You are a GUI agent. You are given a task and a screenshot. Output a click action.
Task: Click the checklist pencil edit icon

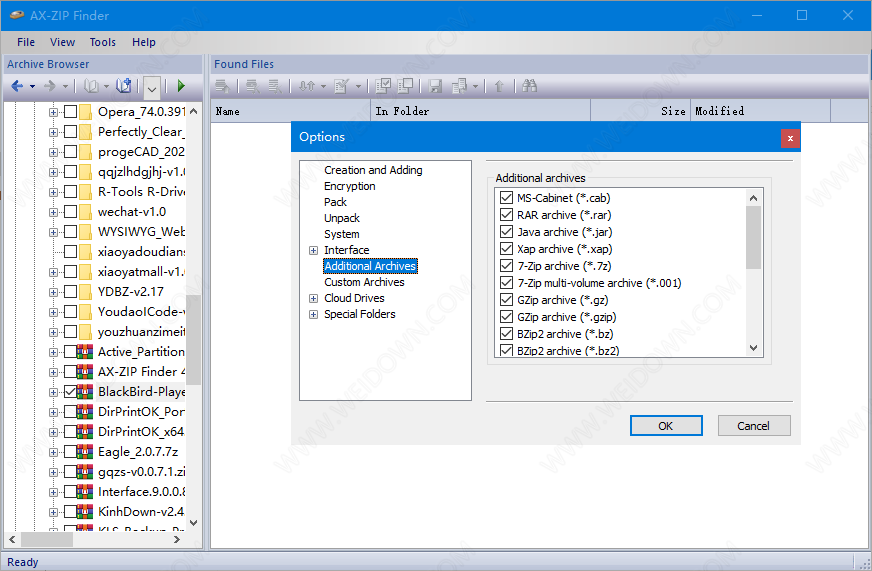pyautogui.click(x=341, y=86)
